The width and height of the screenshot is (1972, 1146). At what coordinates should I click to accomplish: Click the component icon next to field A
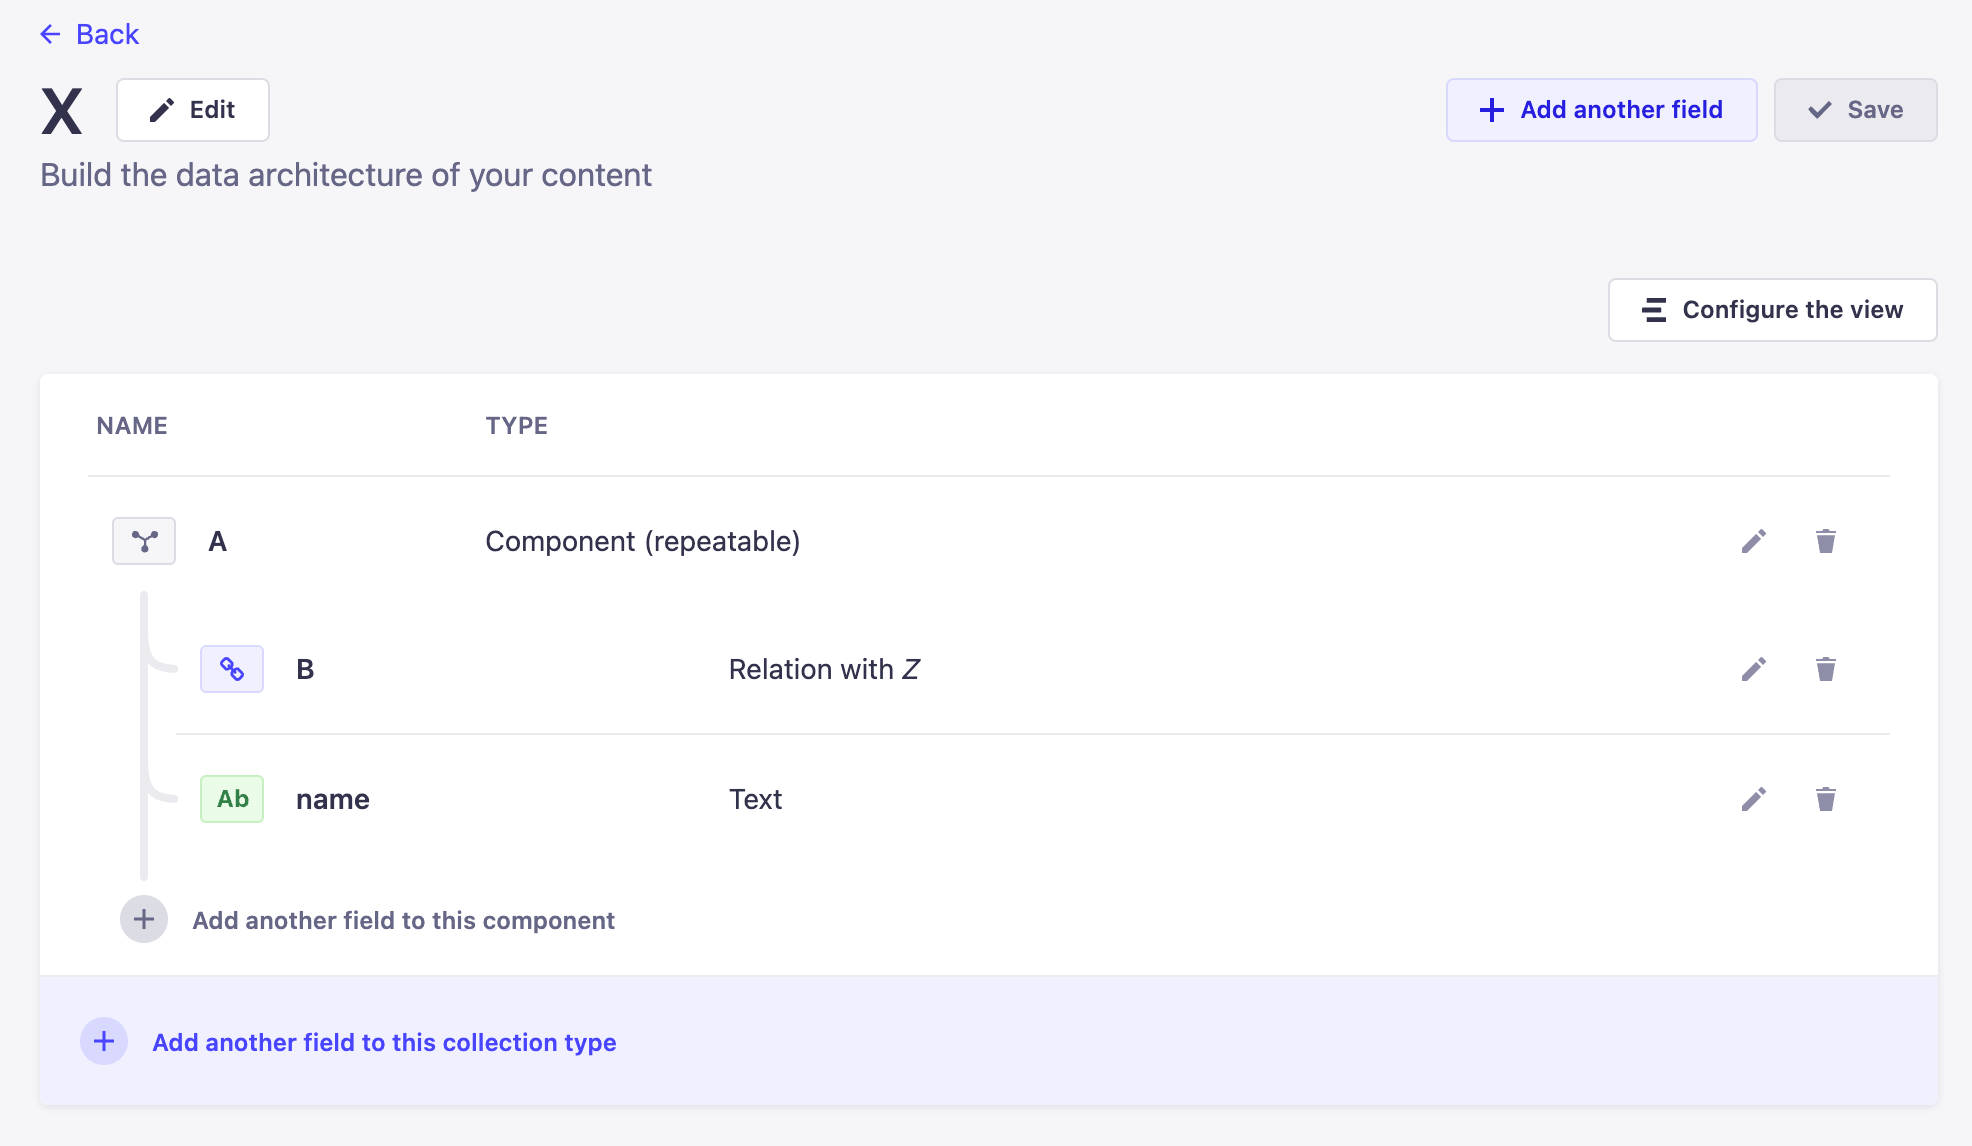click(143, 541)
